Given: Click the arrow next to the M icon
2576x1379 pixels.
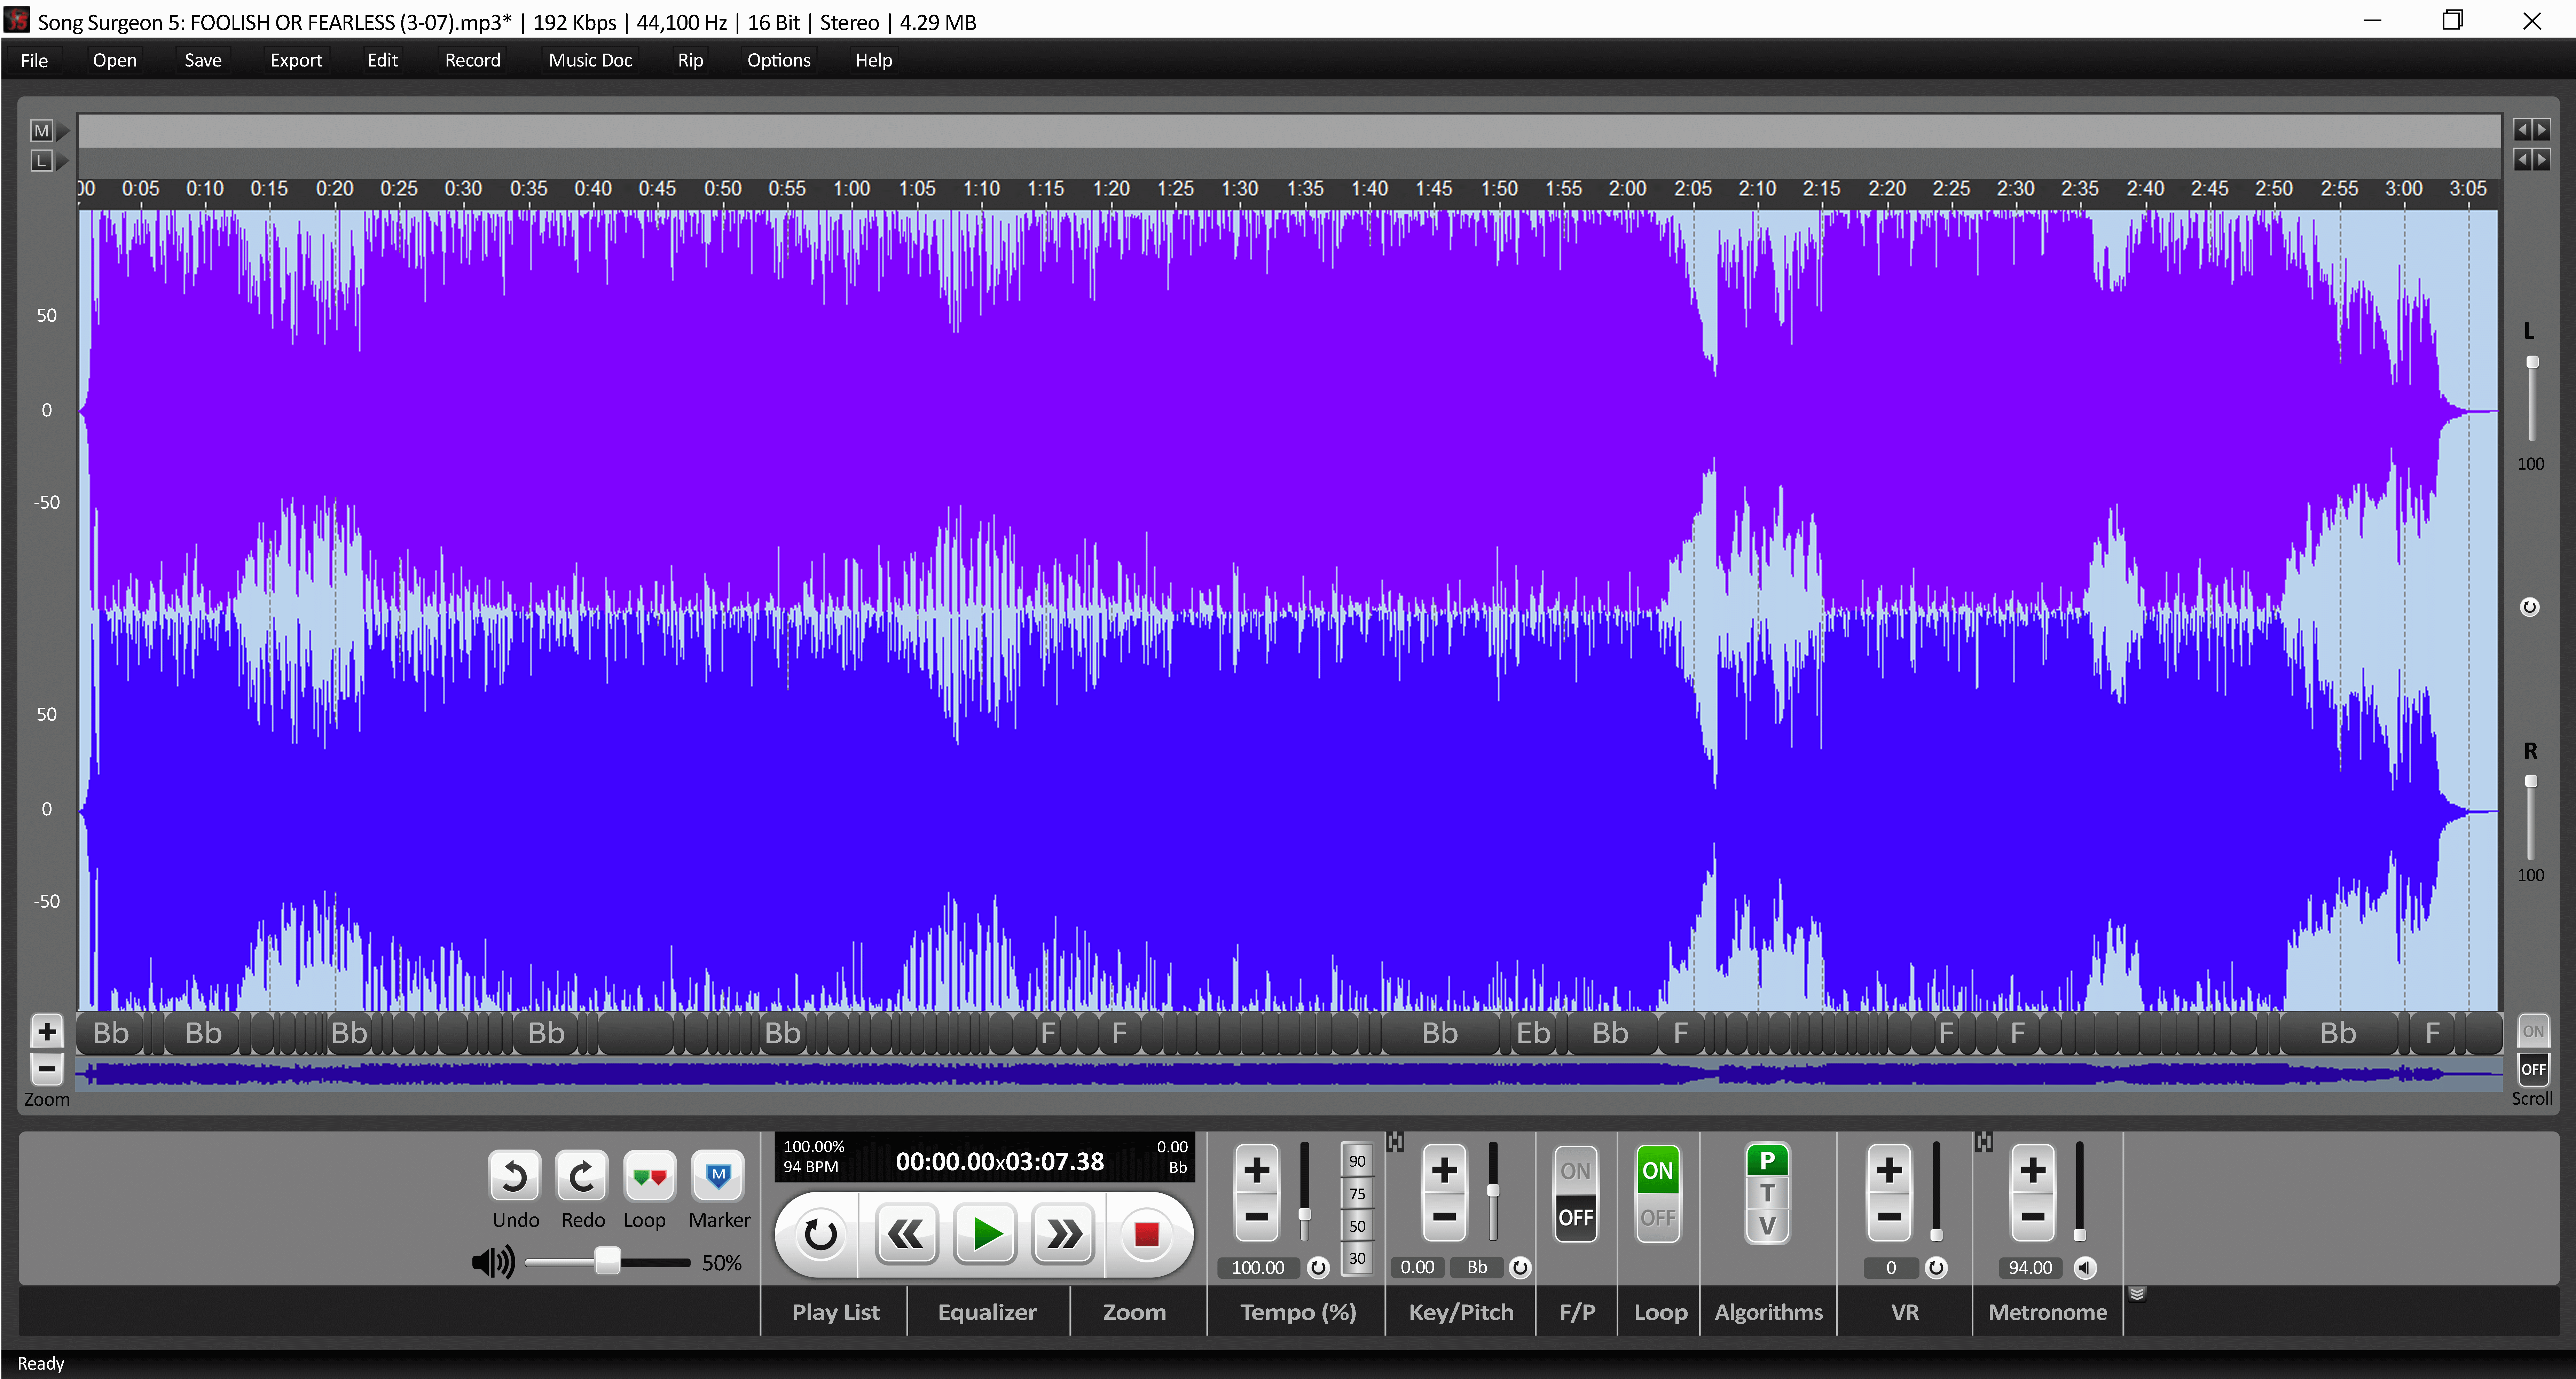Looking at the screenshot, I should click(x=63, y=131).
